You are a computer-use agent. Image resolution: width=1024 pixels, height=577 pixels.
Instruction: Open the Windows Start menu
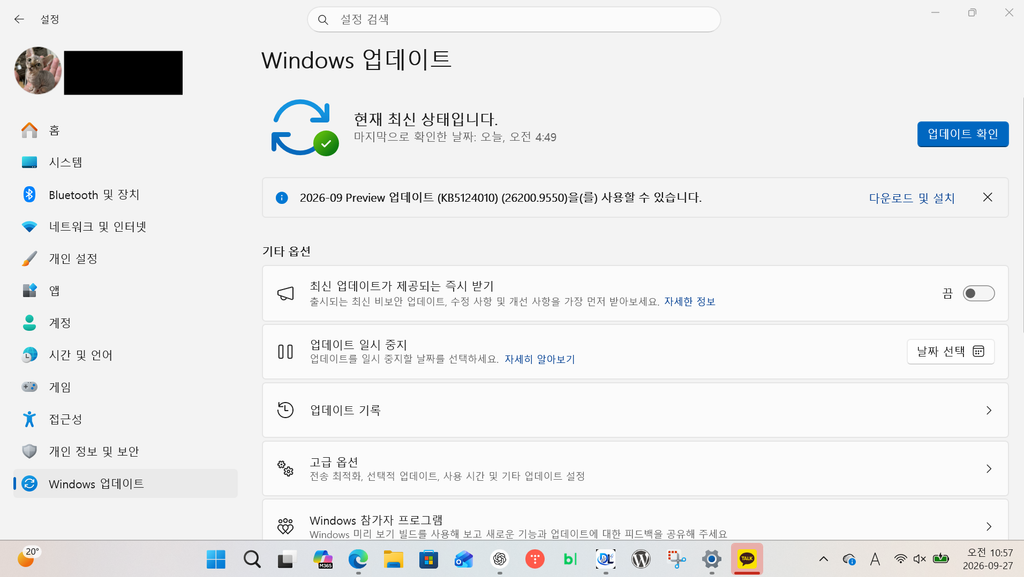(216, 559)
